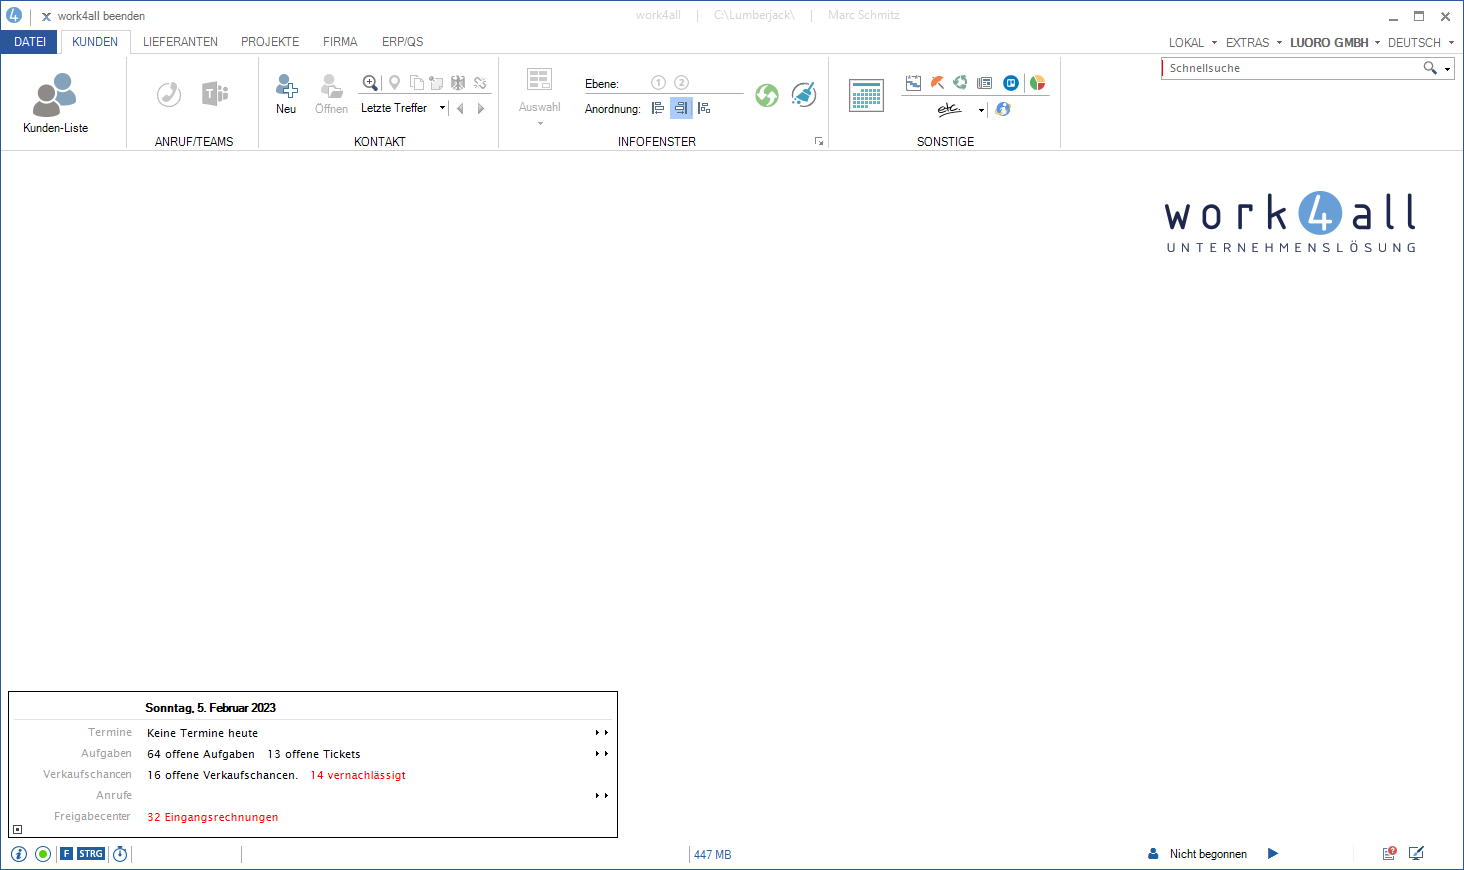Click the 32 Eingangsrechnungen link
Screen dimensions: 1464x870
pyautogui.click(x=212, y=817)
